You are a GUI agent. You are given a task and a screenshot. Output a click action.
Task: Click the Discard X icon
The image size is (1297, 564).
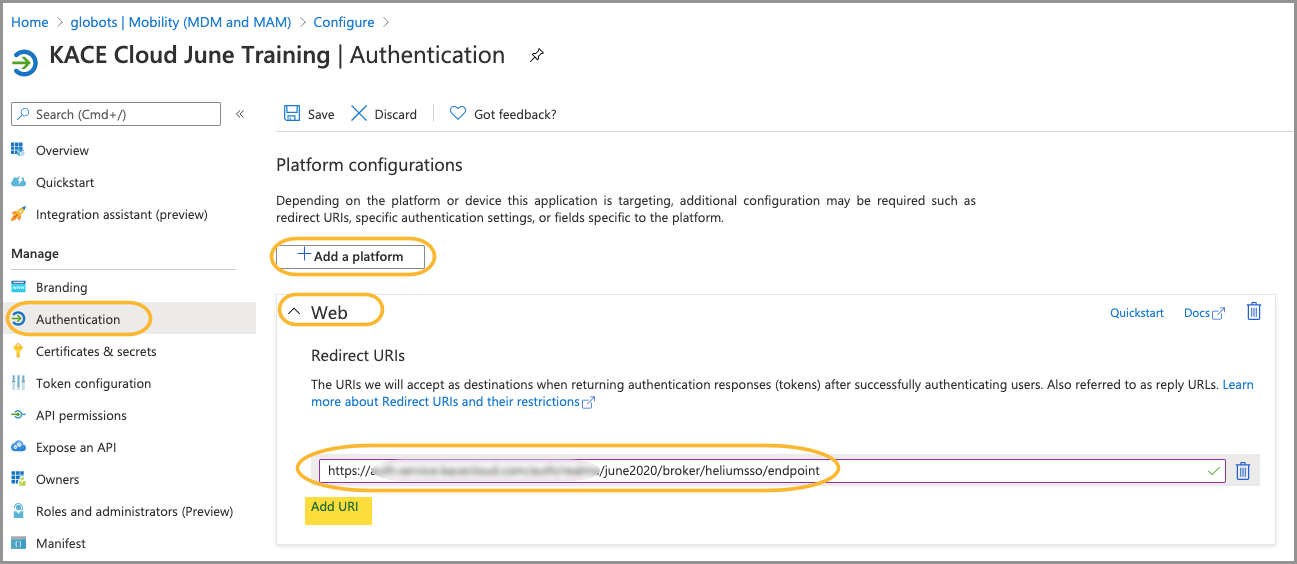pyautogui.click(x=359, y=114)
